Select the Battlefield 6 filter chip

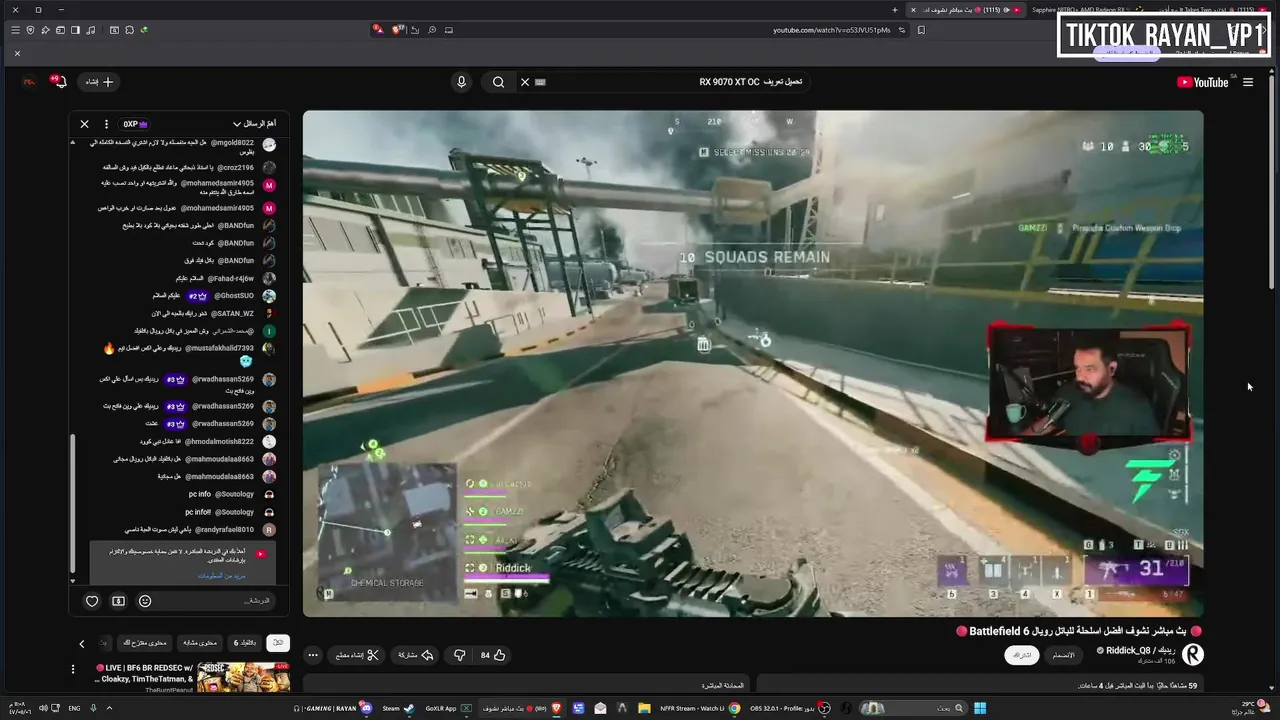pyautogui.click(x=244, y=643)
